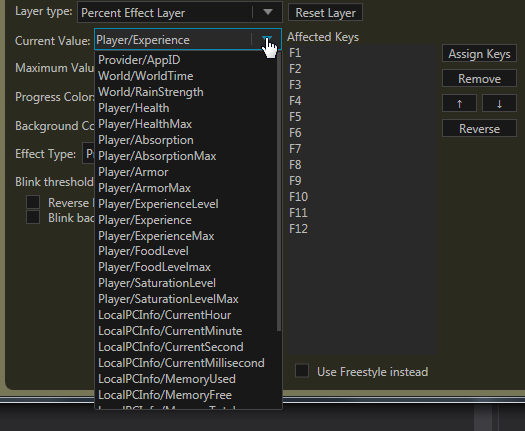Select LocalPCInfo/CurrentMillisecond entry
525x431 pixels.
(186, 363)
